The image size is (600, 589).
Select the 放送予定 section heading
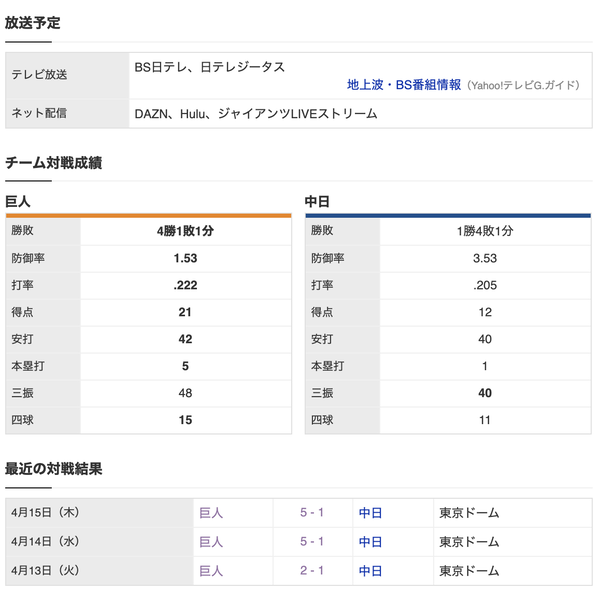click(33, 23)
